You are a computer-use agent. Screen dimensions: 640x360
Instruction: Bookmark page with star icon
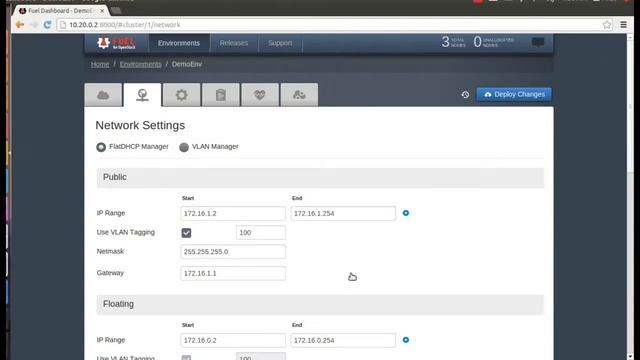(607, 25)
